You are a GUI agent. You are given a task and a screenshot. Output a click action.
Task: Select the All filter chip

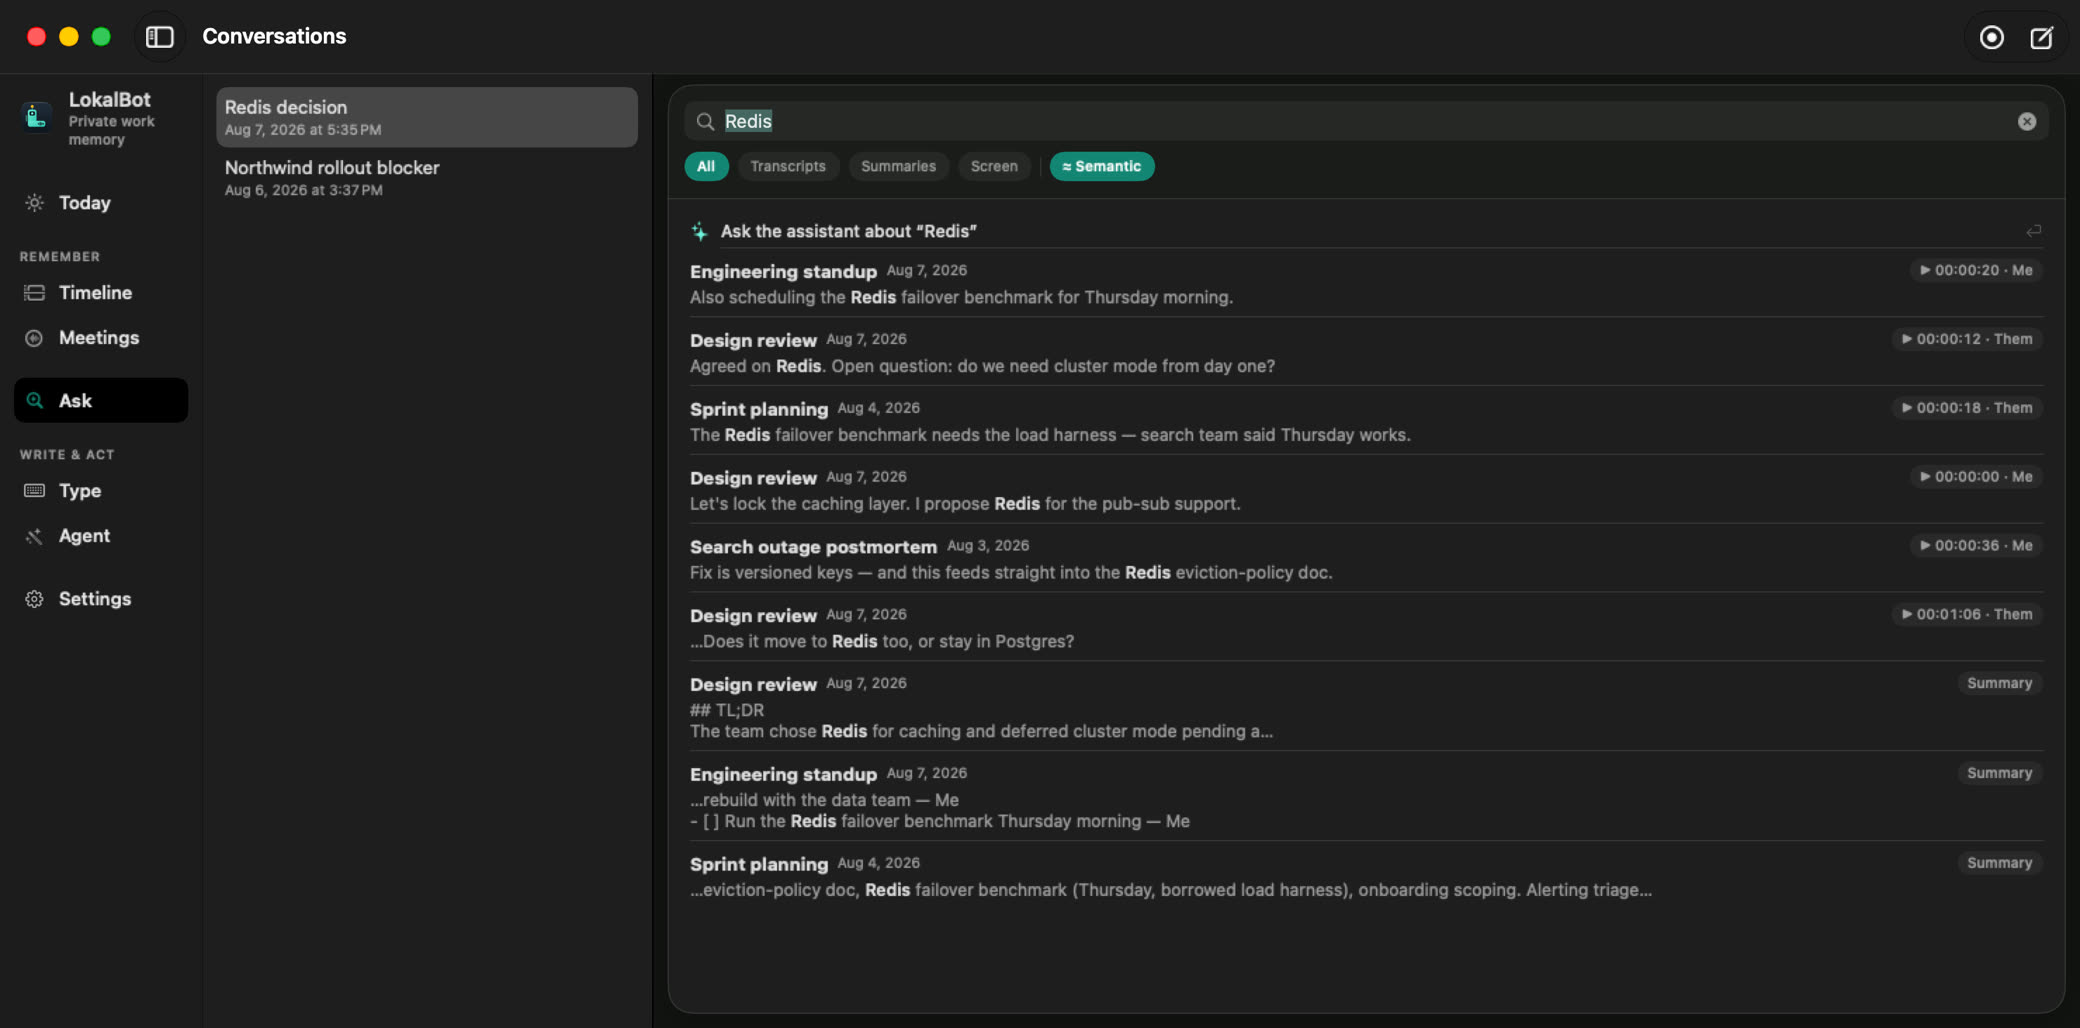[x=706, y=166]
